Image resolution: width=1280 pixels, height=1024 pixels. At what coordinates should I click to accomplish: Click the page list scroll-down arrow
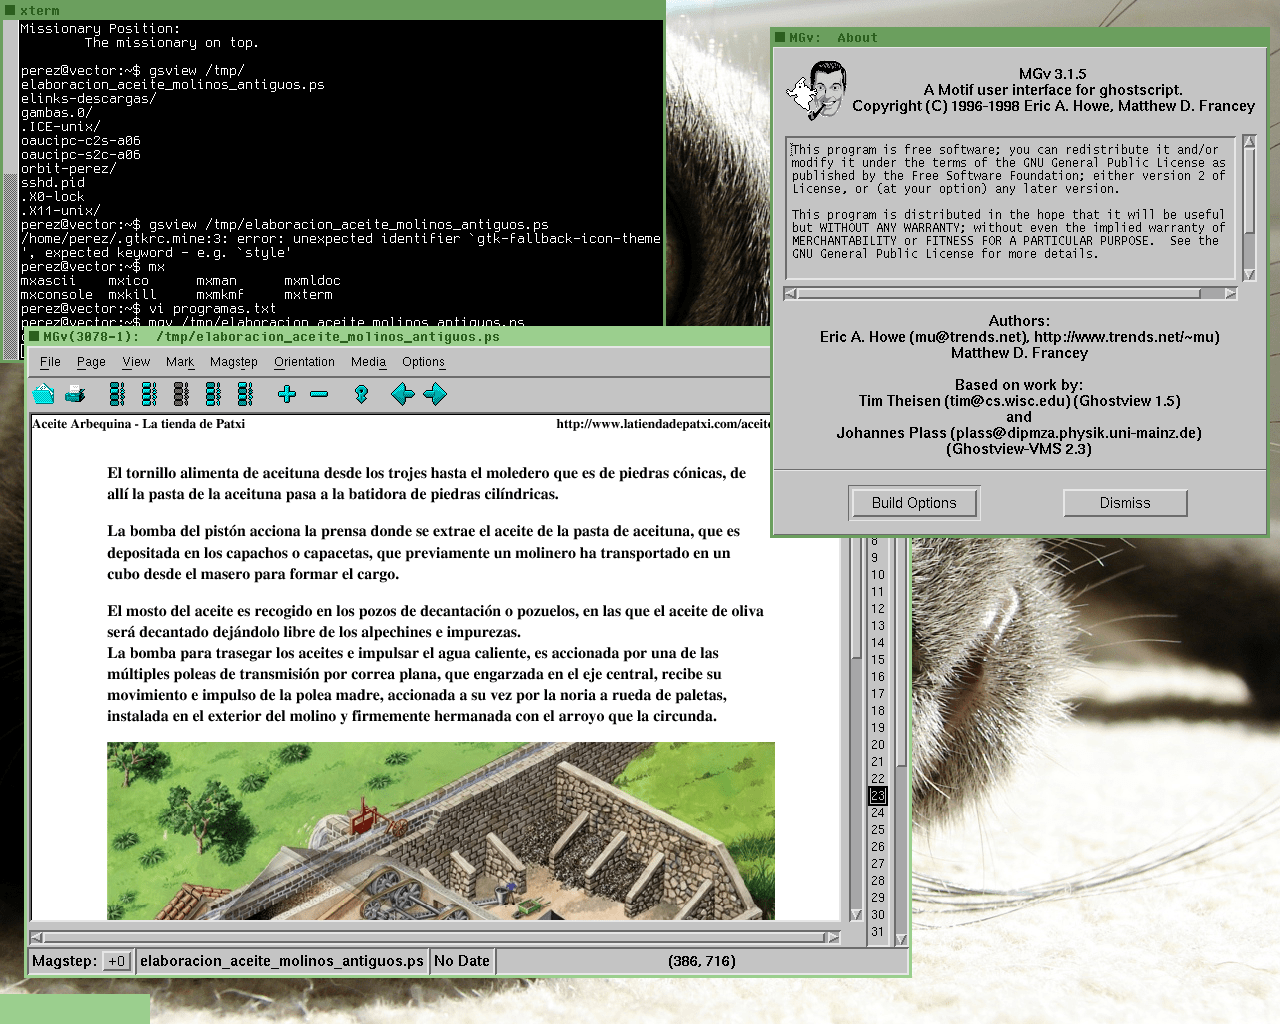pyautogui.click(x=901, y=939)
